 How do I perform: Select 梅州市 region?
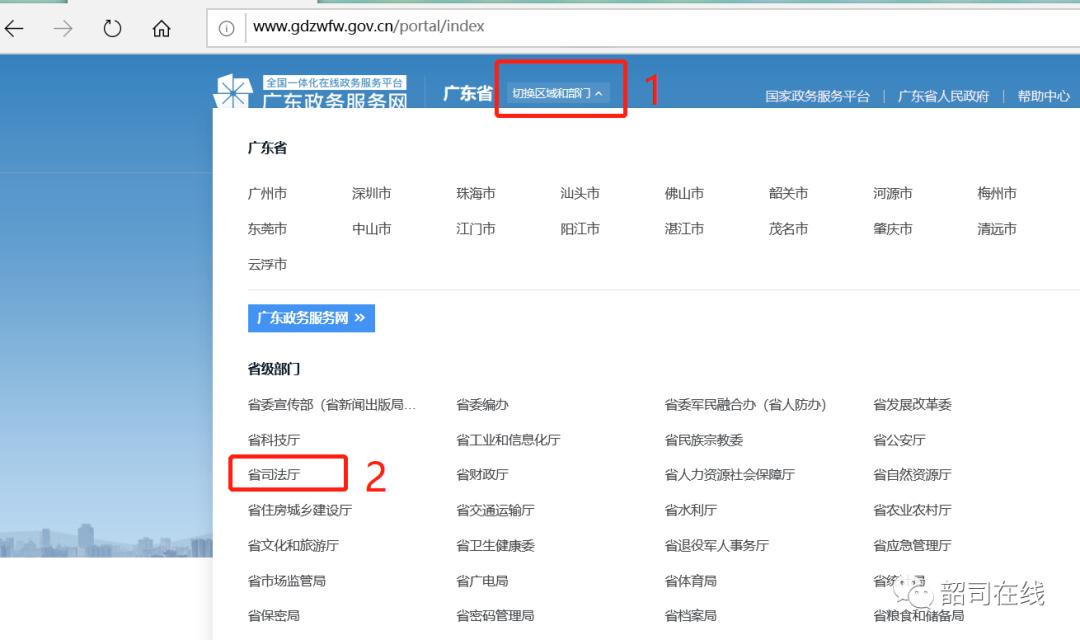[997, 194]
